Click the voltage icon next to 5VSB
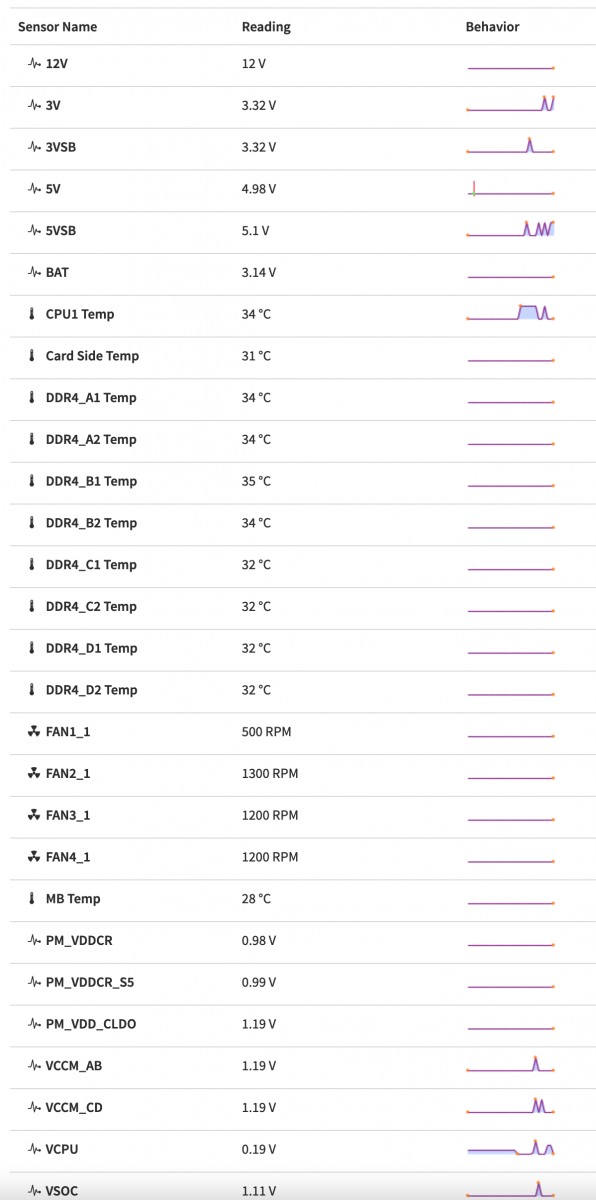 click(34, 230)
